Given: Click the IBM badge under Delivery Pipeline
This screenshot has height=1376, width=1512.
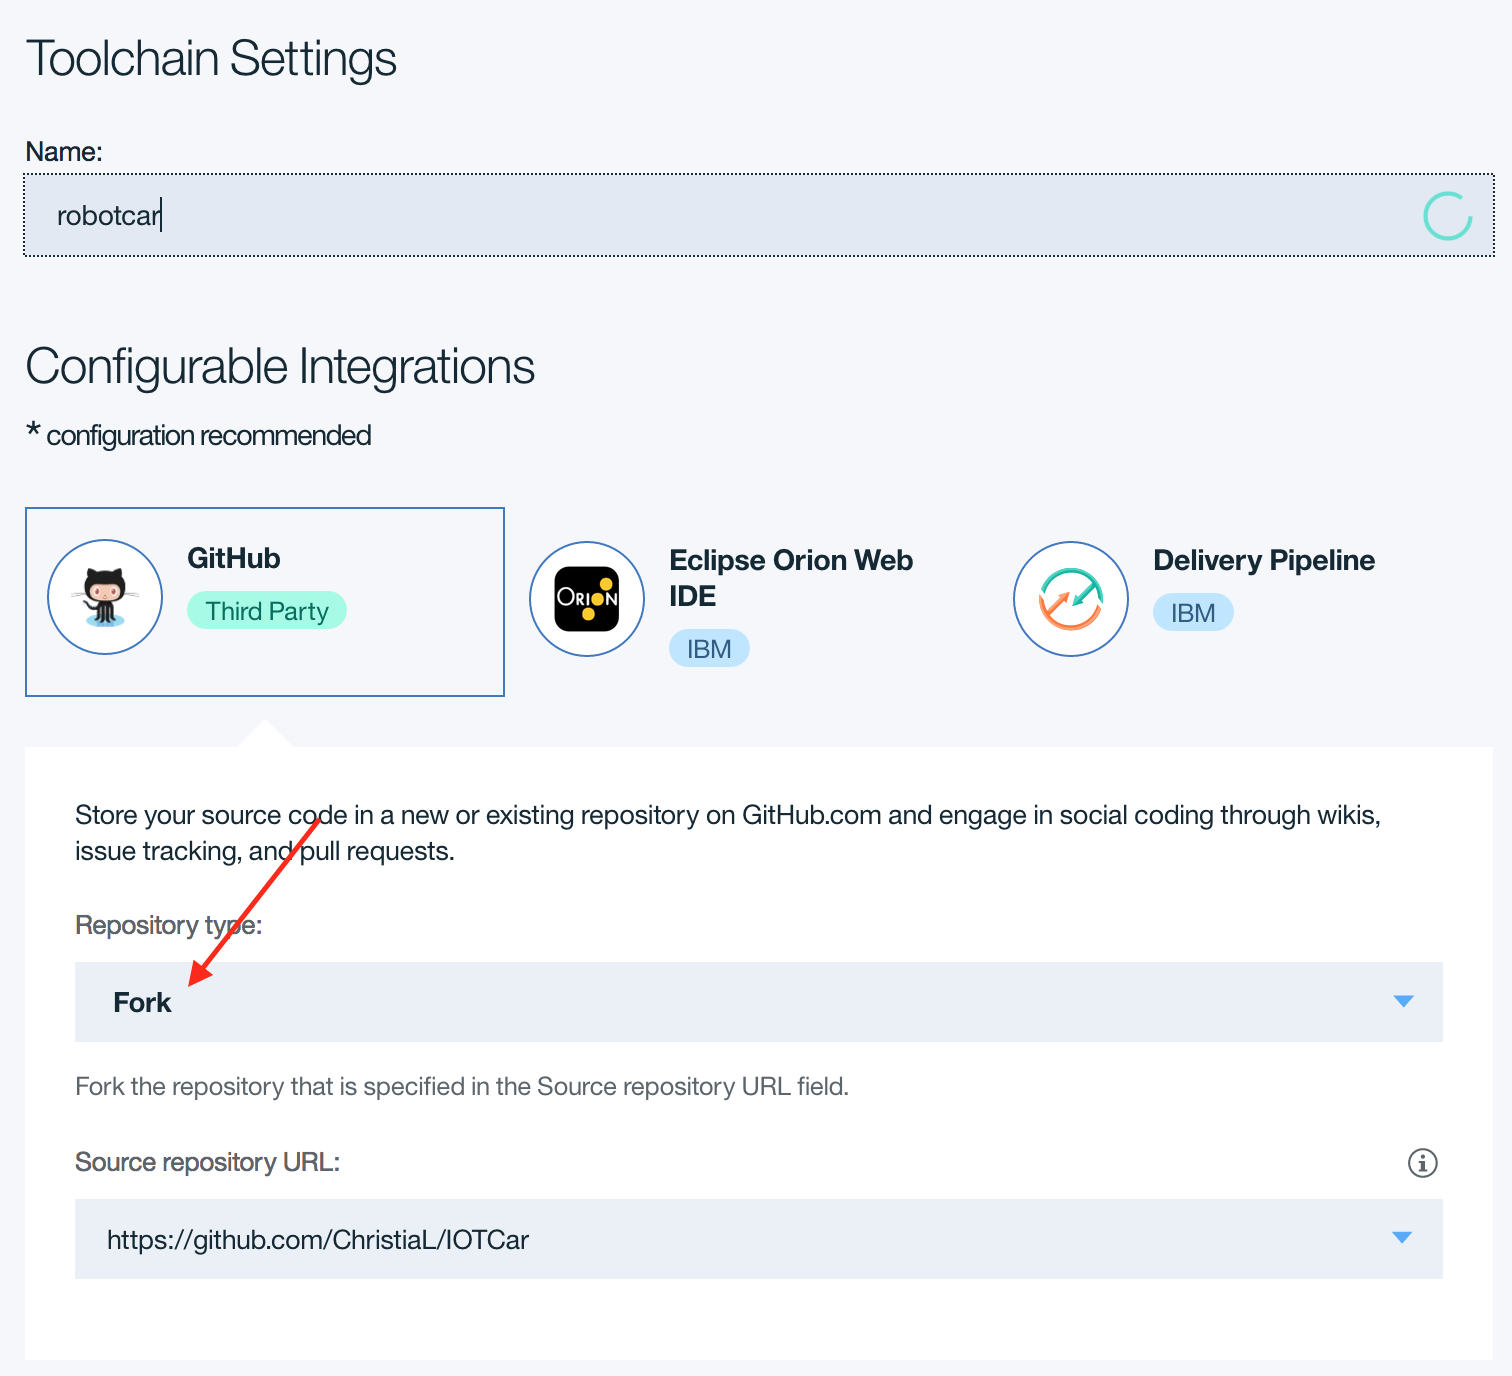Looking at the screenshot, I should [x=1193, y=613].
